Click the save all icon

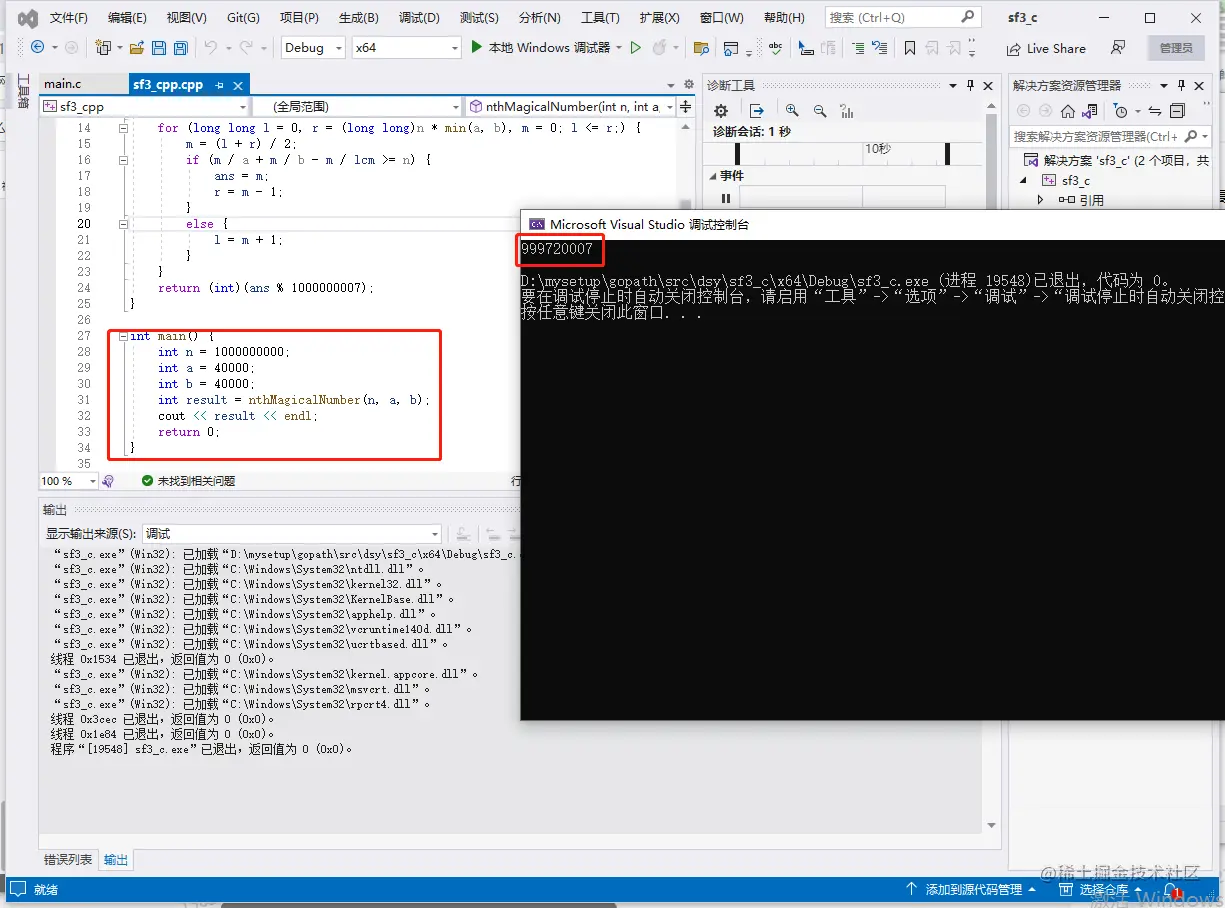[180, 47]
